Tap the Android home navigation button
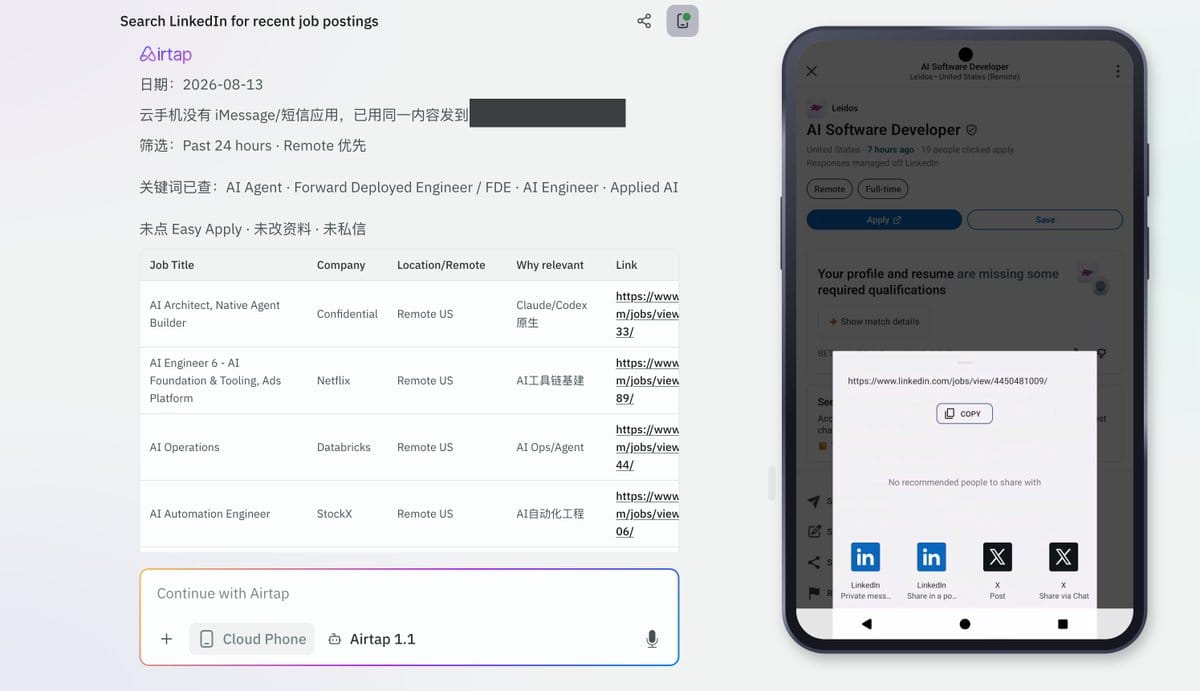This screenshot has width=1200, height=691. 965,624
